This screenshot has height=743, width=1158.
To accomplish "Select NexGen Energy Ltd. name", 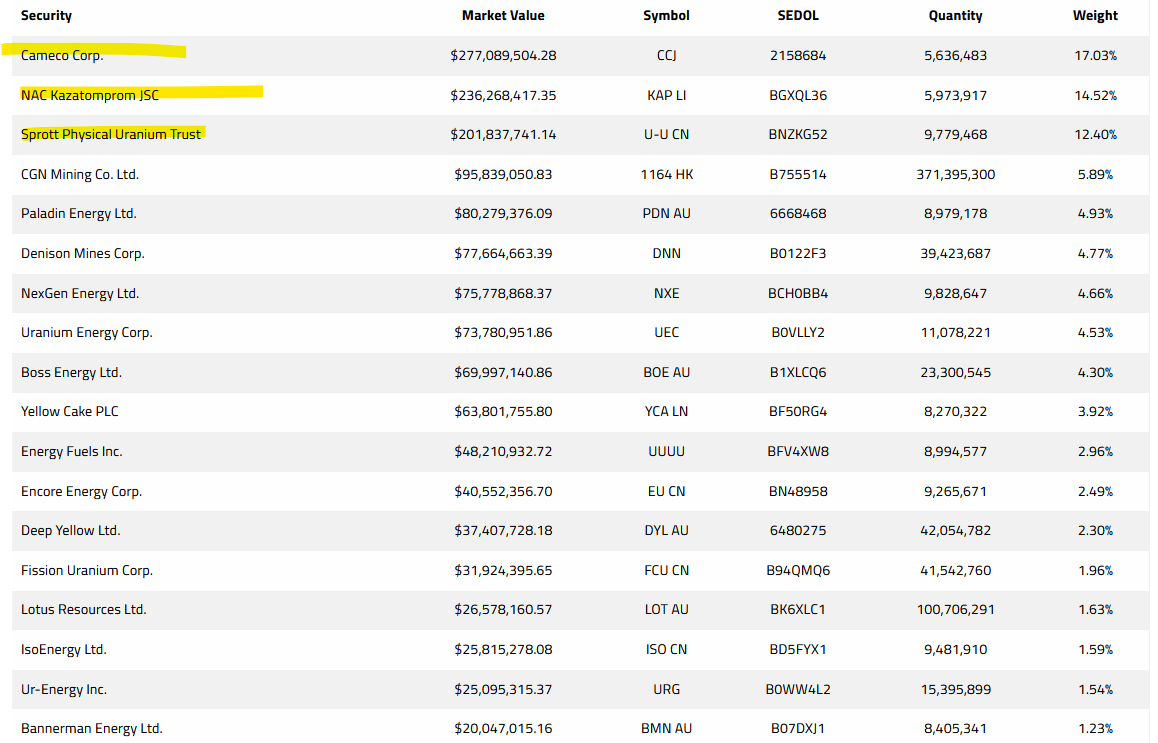I will point(80,293).
